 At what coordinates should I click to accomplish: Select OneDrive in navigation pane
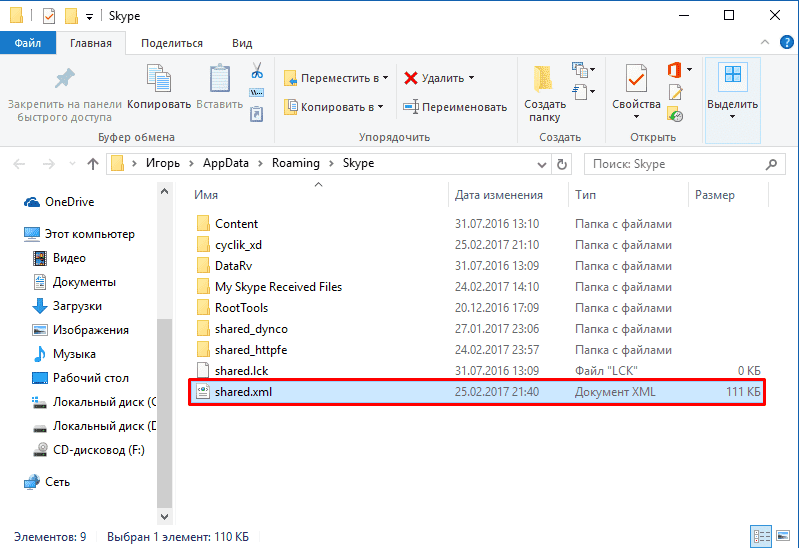click(59, 202)
